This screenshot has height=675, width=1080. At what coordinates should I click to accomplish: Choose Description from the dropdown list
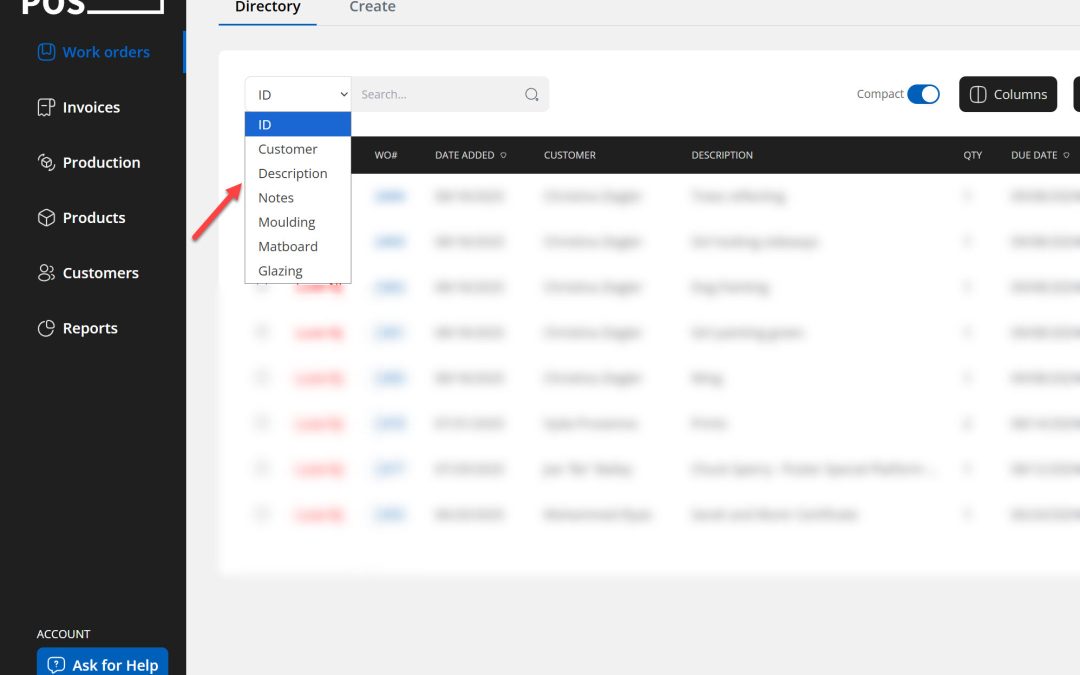click(x=298, y=174)
